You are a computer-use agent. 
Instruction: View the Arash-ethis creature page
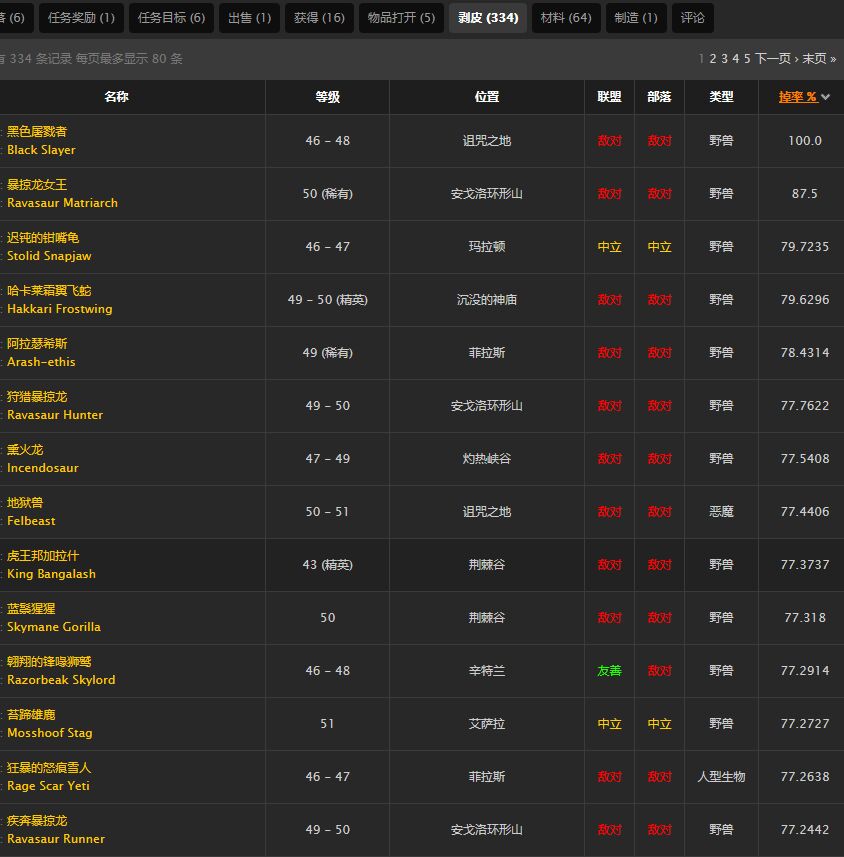[x=41, y=362]
